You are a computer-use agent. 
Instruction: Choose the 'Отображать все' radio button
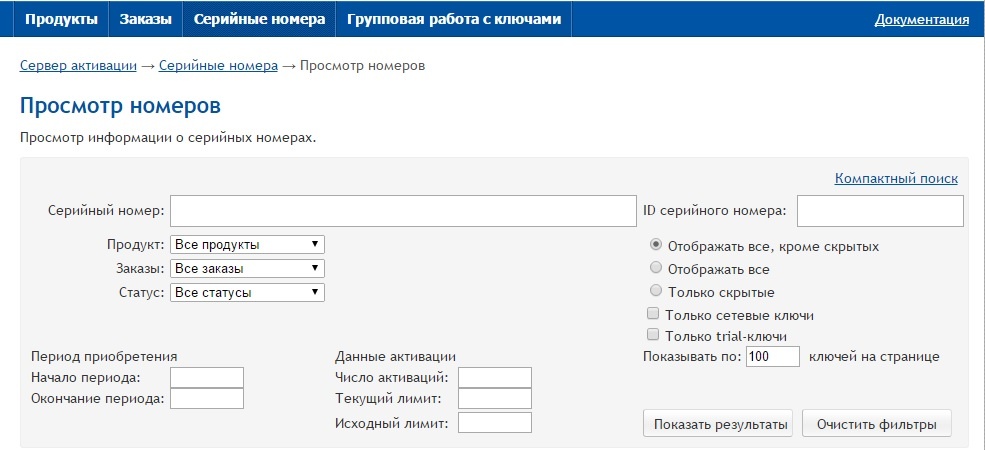(656, 268)
